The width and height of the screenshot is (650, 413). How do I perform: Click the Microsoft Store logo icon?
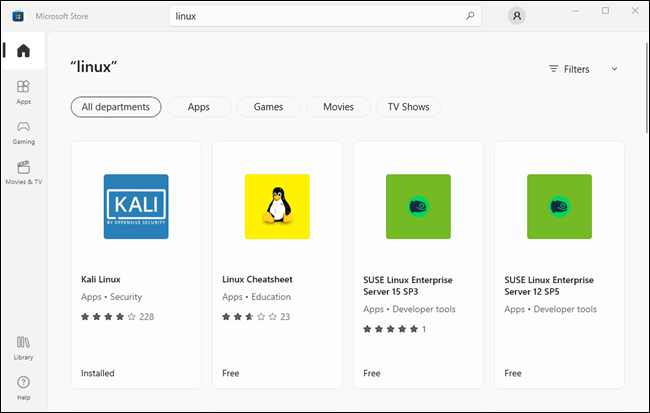17,16
